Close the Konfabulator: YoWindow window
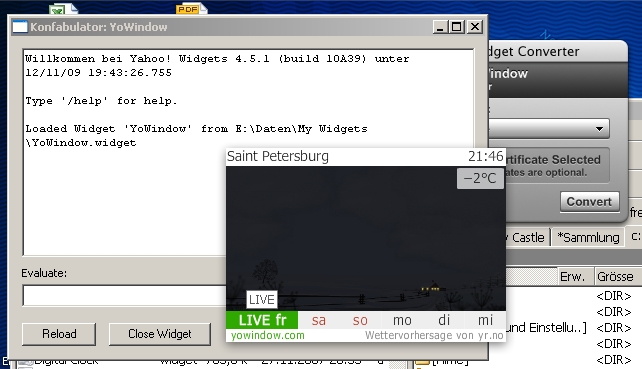This screenshot has height=369, width=642. [475, 27]
